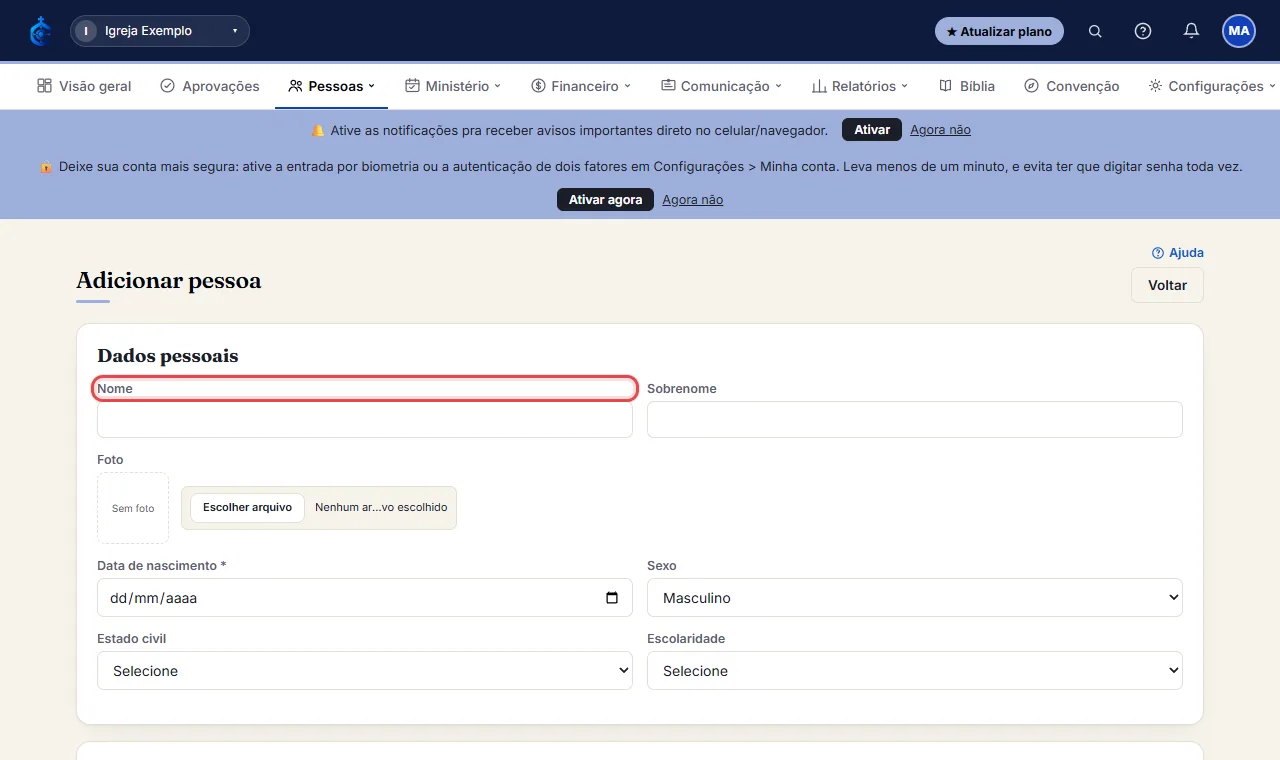This screenshot has height=760, width=1280.
Task: Click Agora não beside Ativar agora
Action: click(x=692, y=200)
